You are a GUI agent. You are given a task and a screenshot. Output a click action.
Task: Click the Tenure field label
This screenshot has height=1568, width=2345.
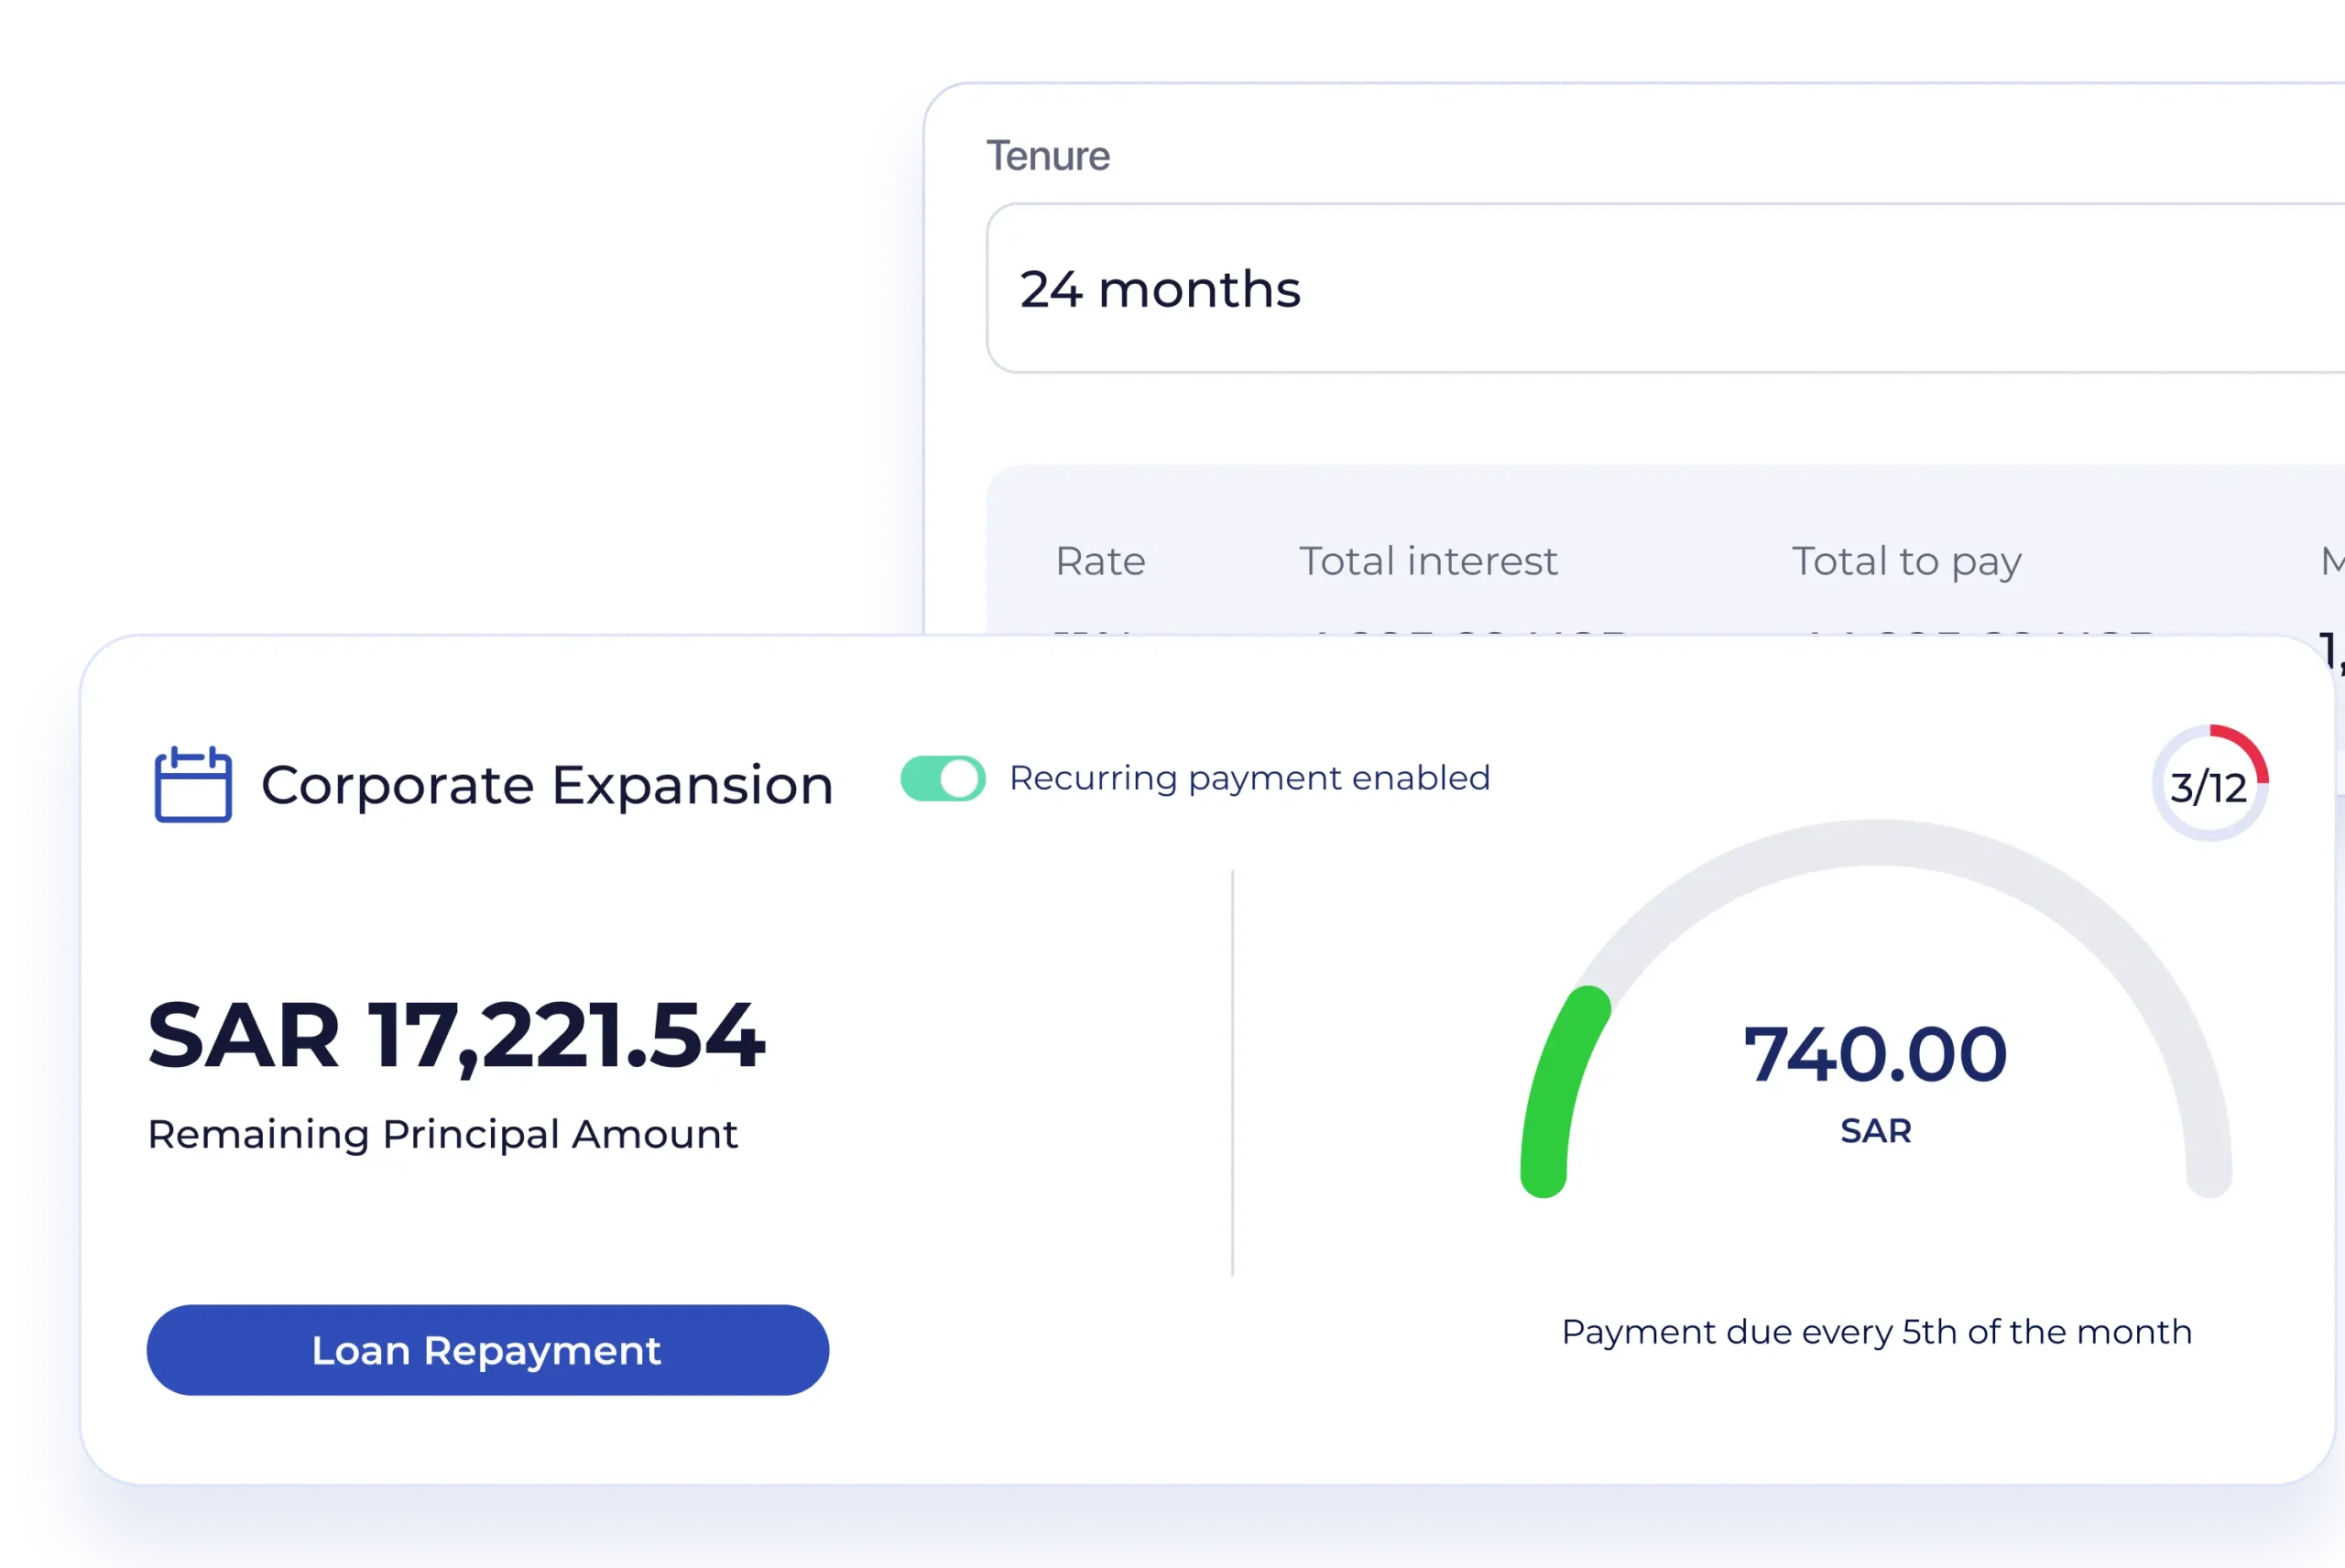tap(1048, 156)
